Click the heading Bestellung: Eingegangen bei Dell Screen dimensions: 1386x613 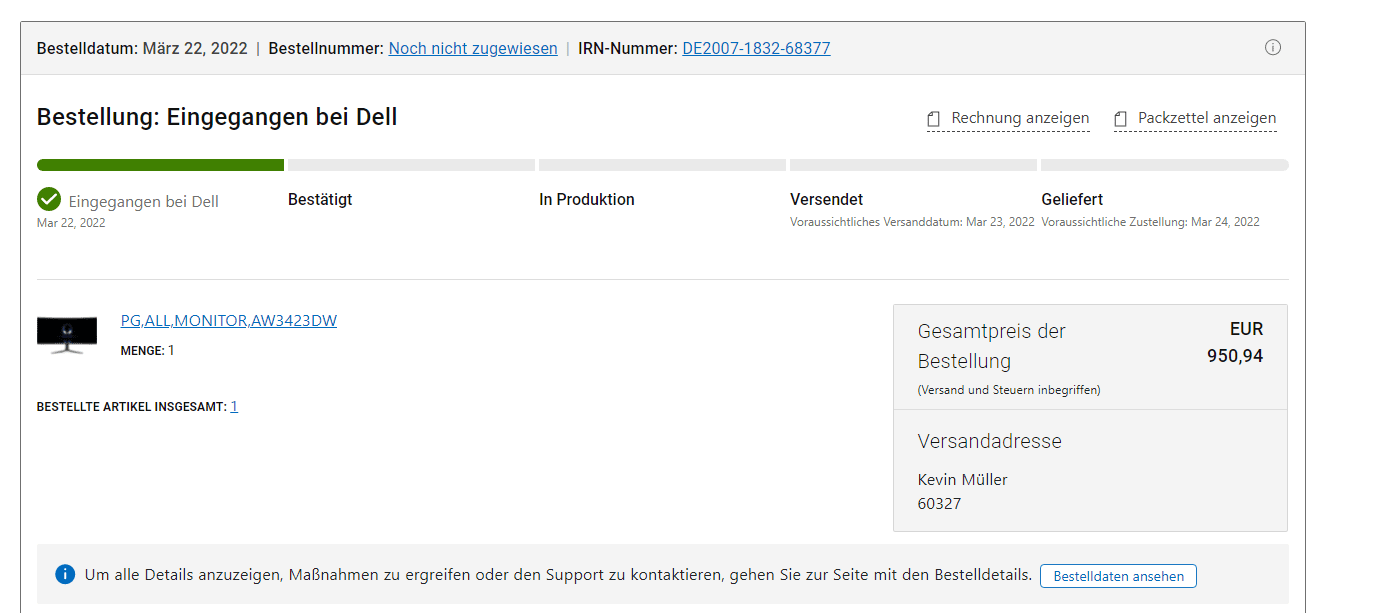pyautogui.click(x=217, y=117)
